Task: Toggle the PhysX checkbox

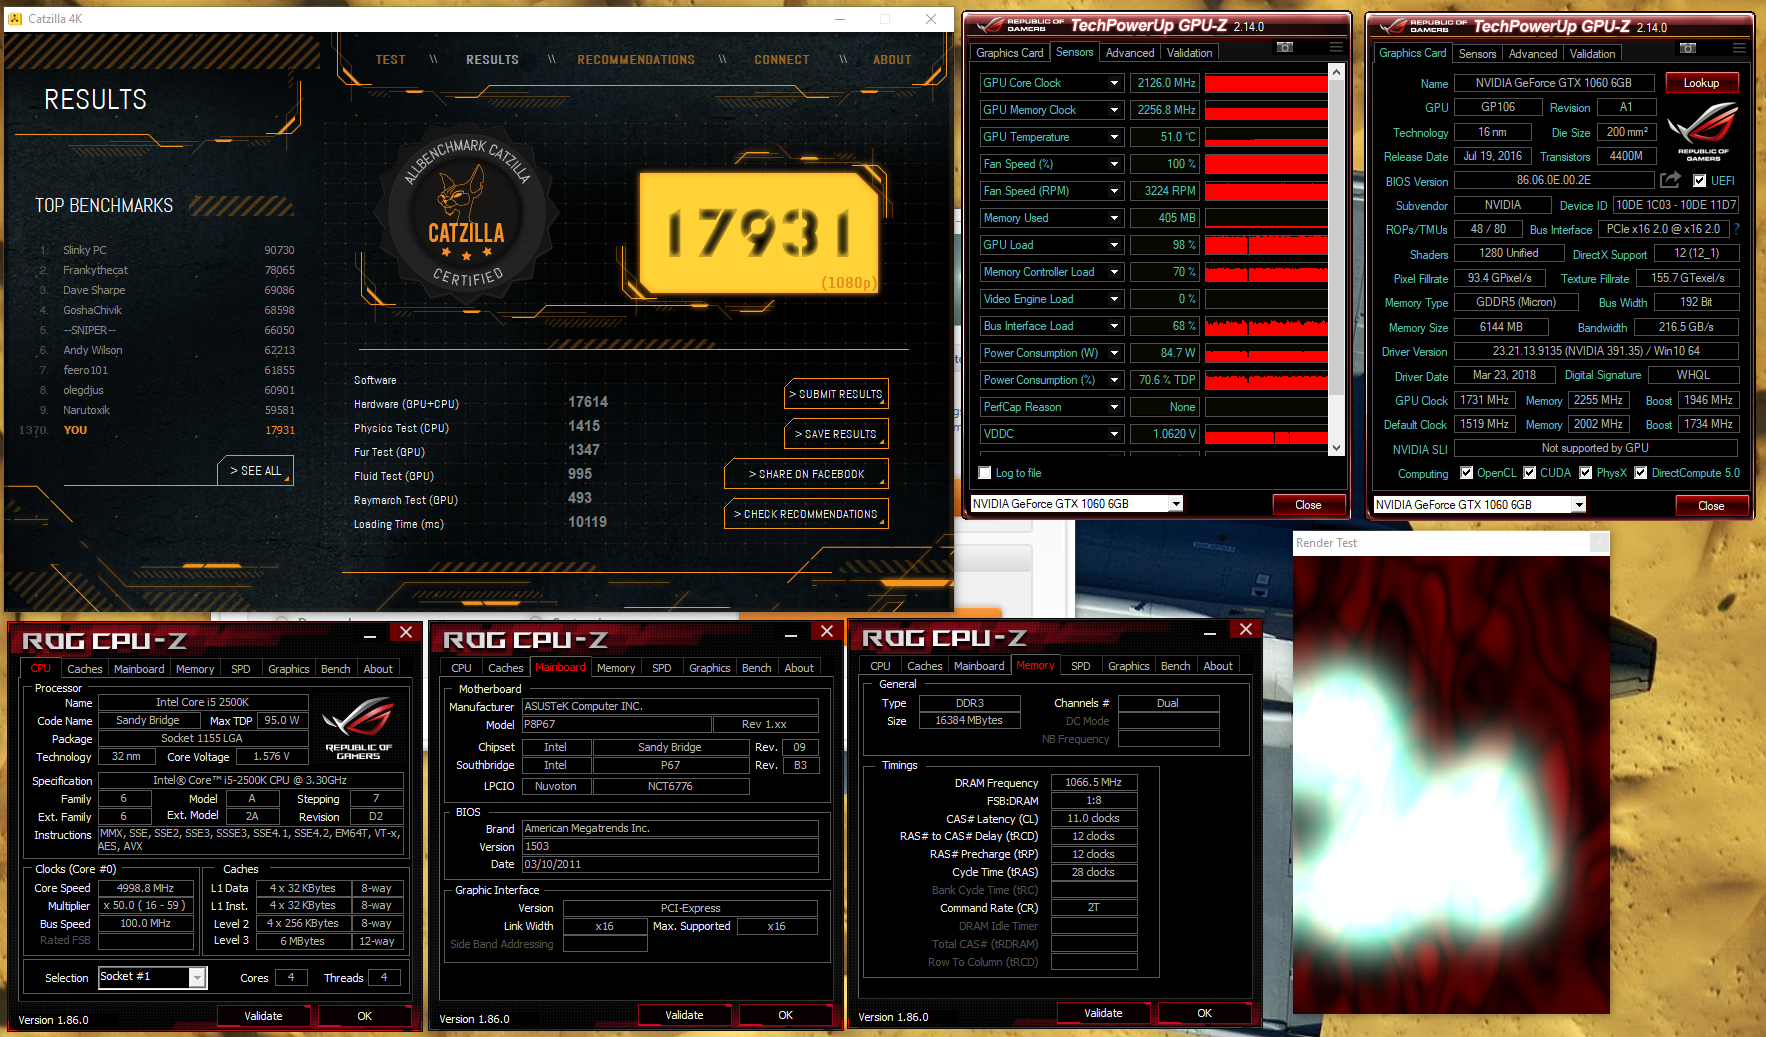Action: point(1585,473)
